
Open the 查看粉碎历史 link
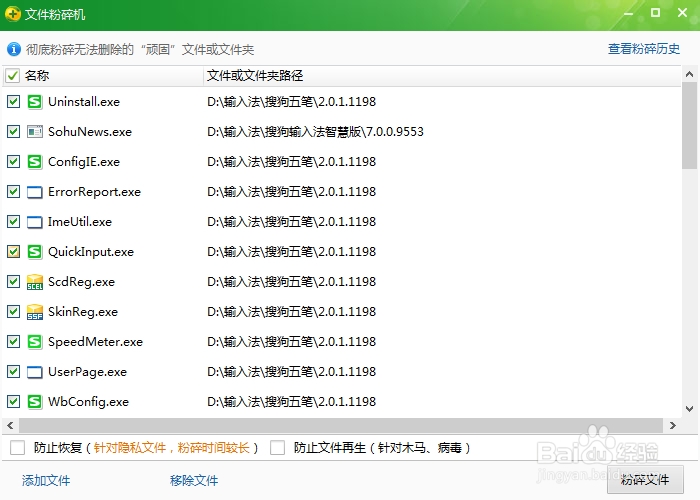[644, 49]
